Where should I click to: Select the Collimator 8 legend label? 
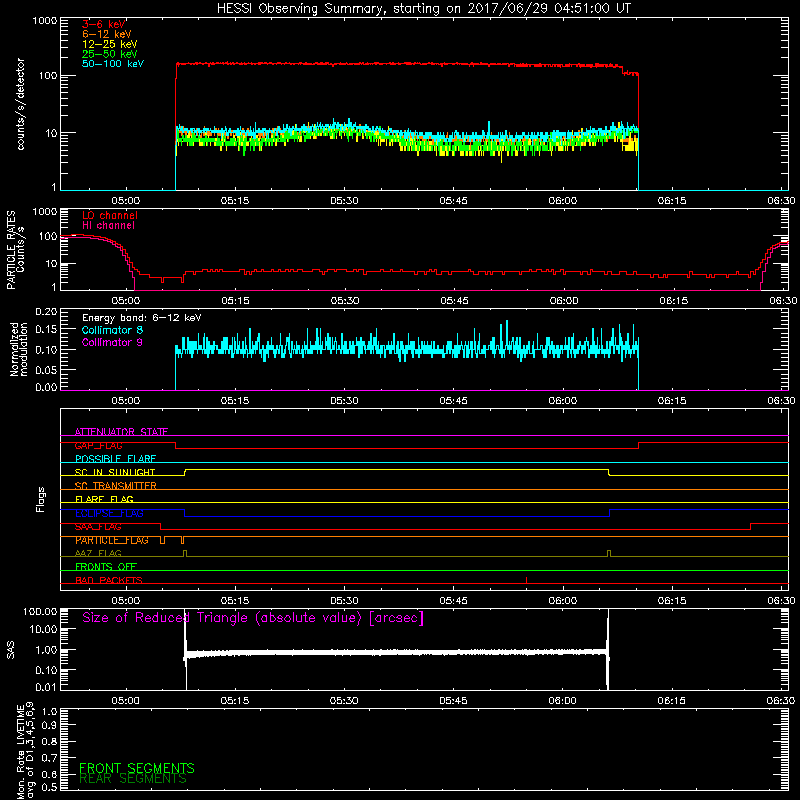tap(112, 330)
